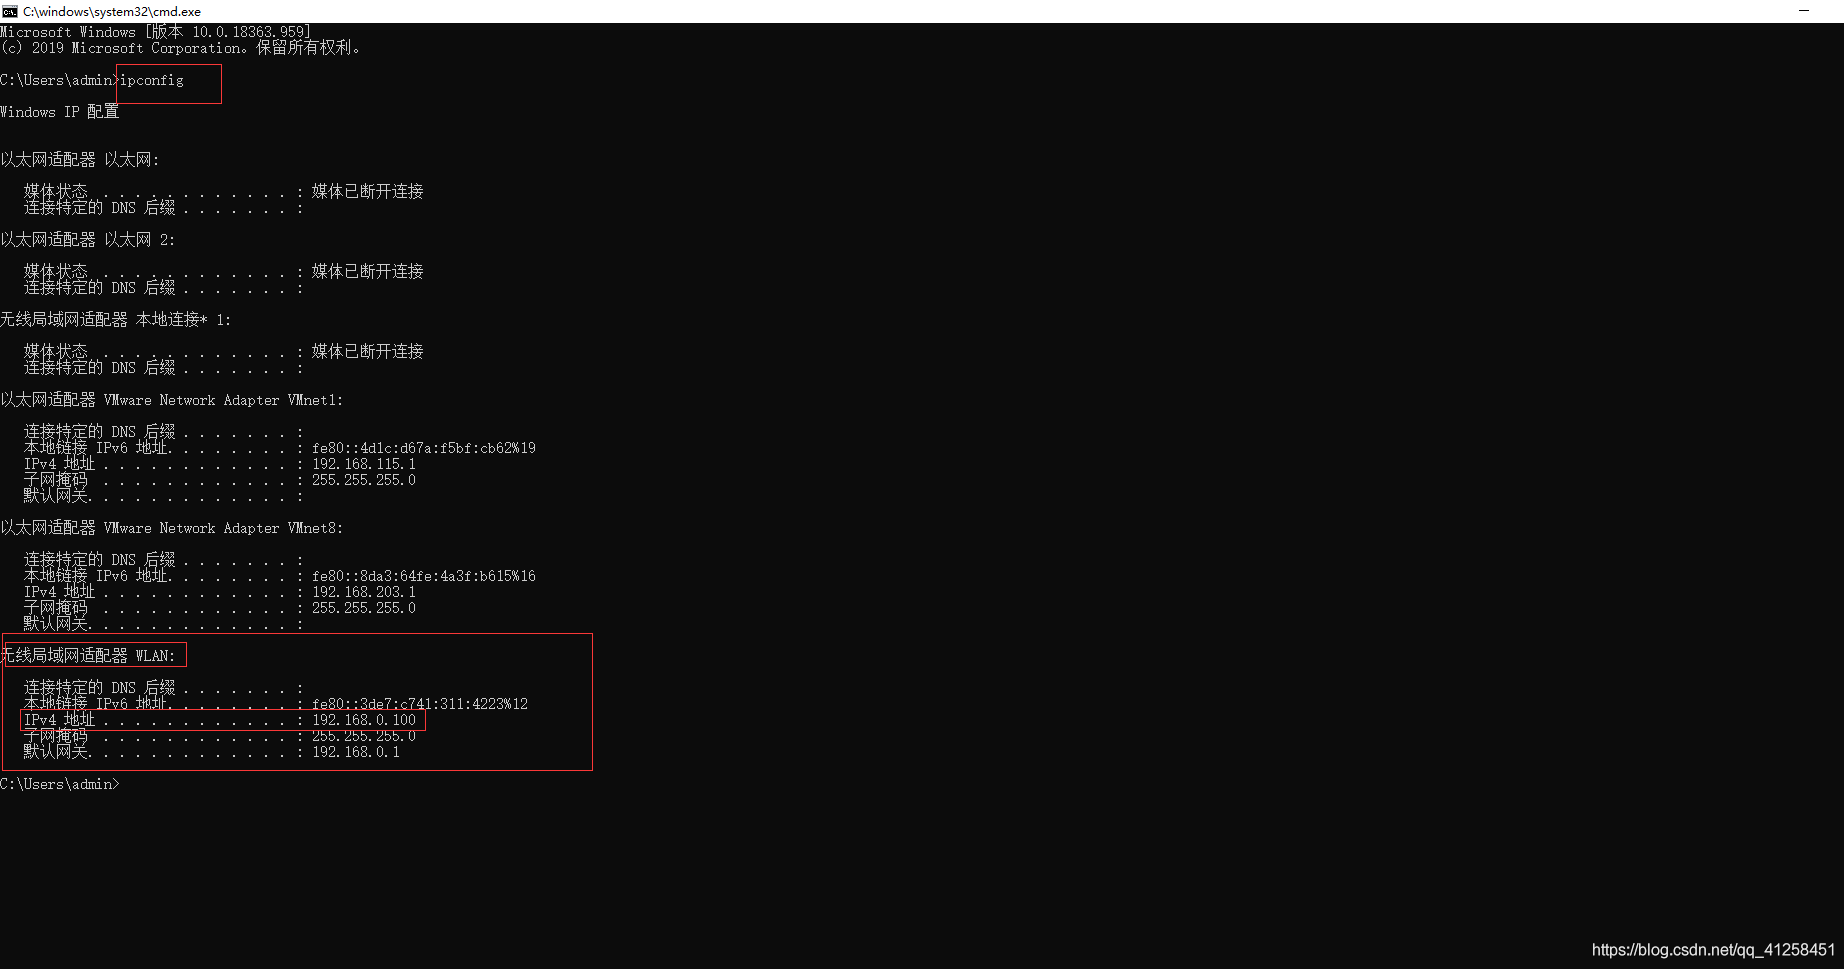This screenshot has height=969, width=1844.
Task: Click the '无线局域网适配器 本地连接* 1:' heading
Action: pyautogui.click(x=116, y=320)
